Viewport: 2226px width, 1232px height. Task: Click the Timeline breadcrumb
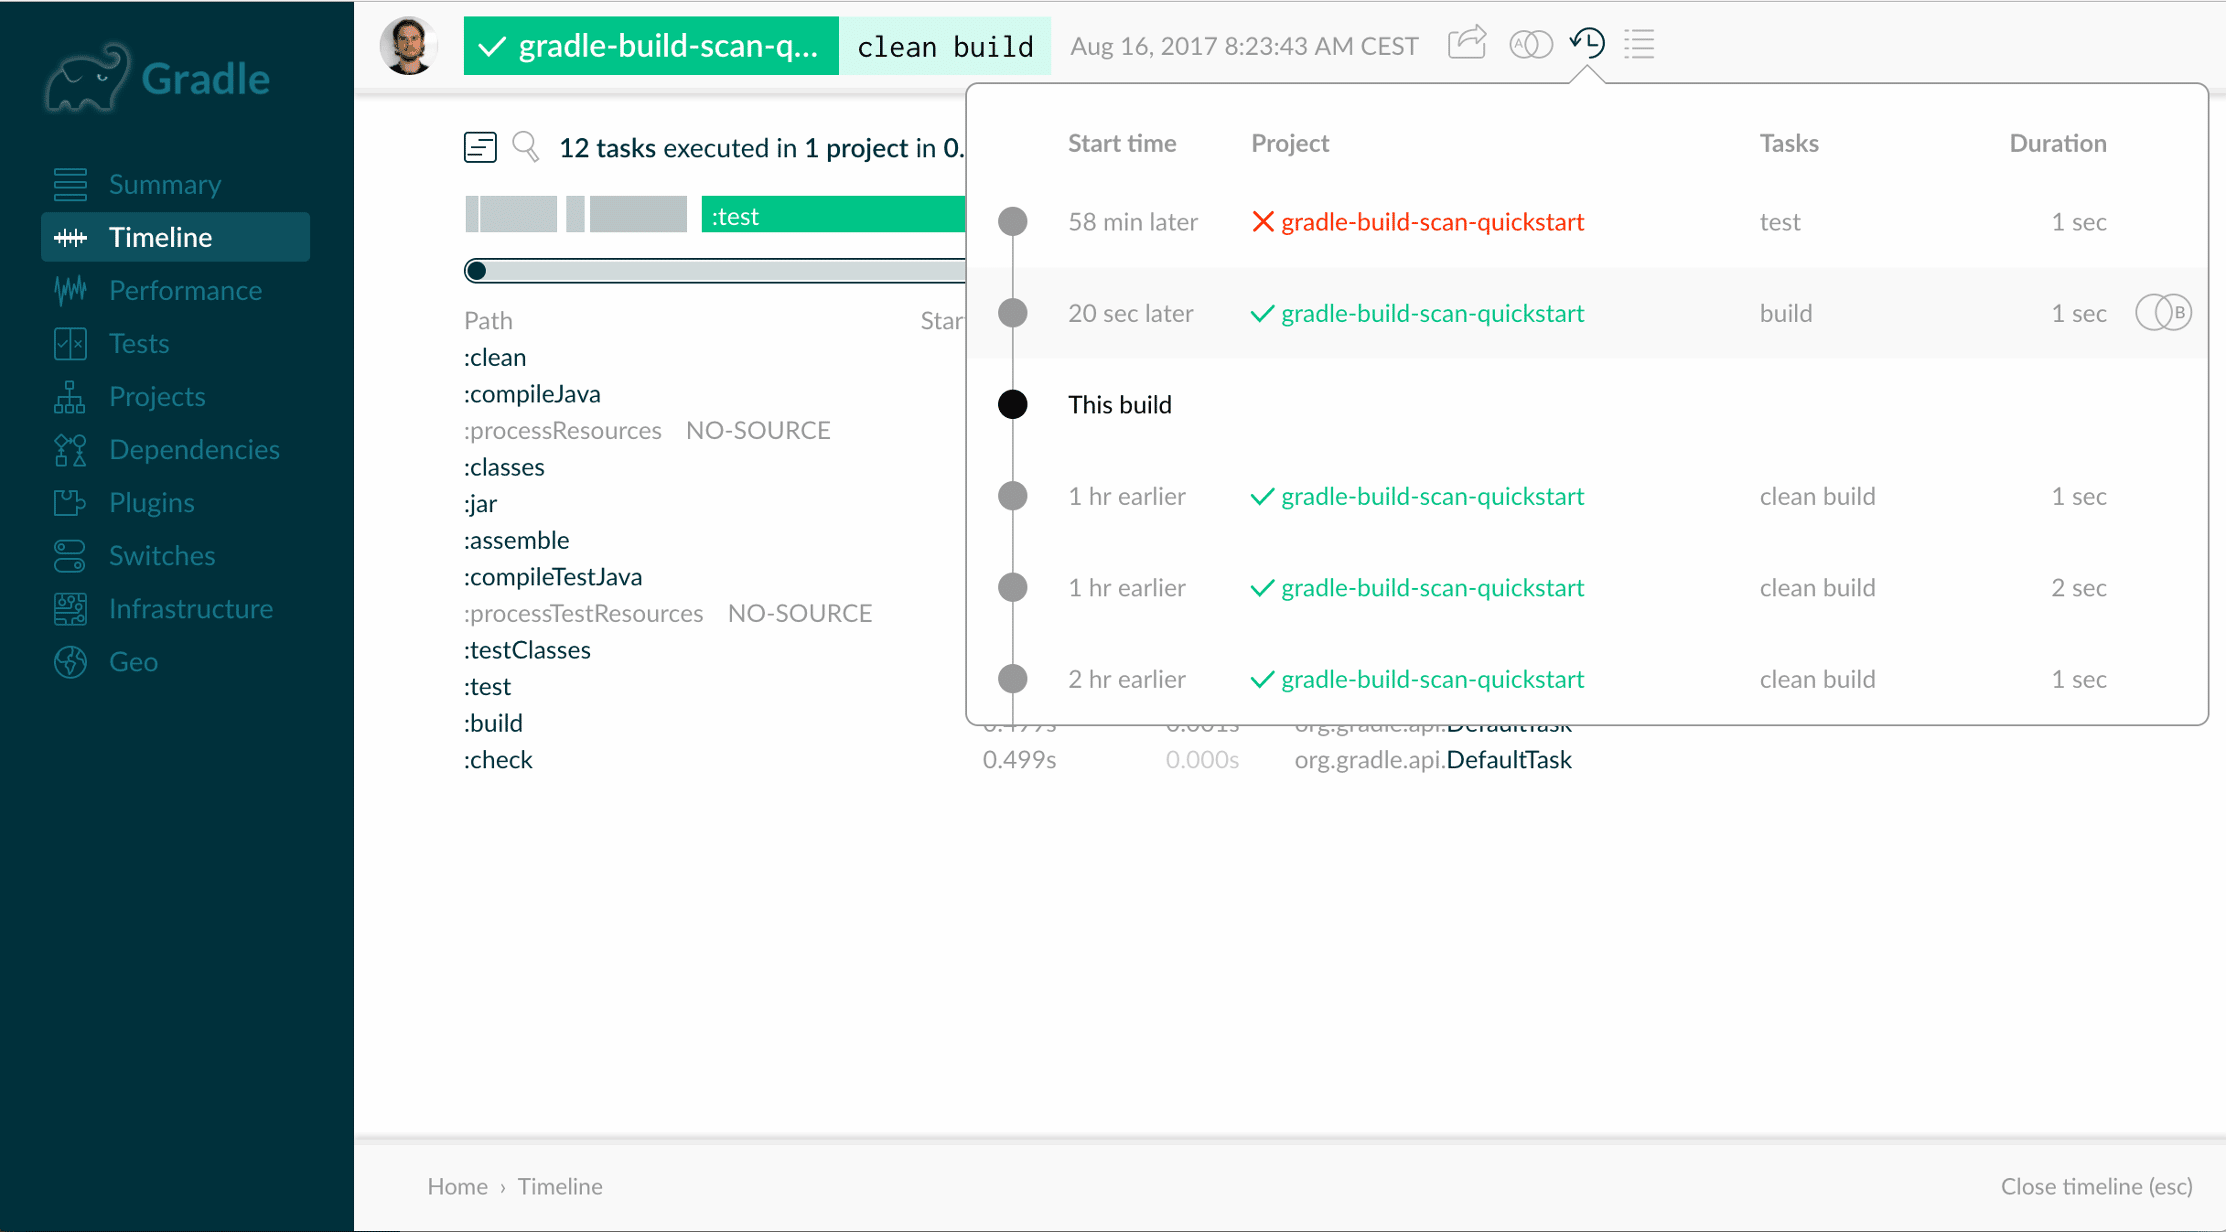(x=560, y=1186)
